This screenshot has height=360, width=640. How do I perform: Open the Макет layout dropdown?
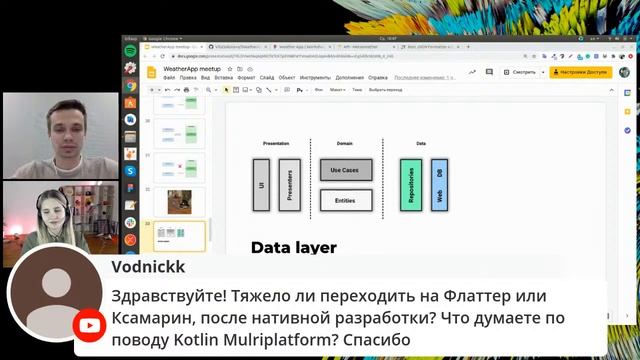click(338, 90)
